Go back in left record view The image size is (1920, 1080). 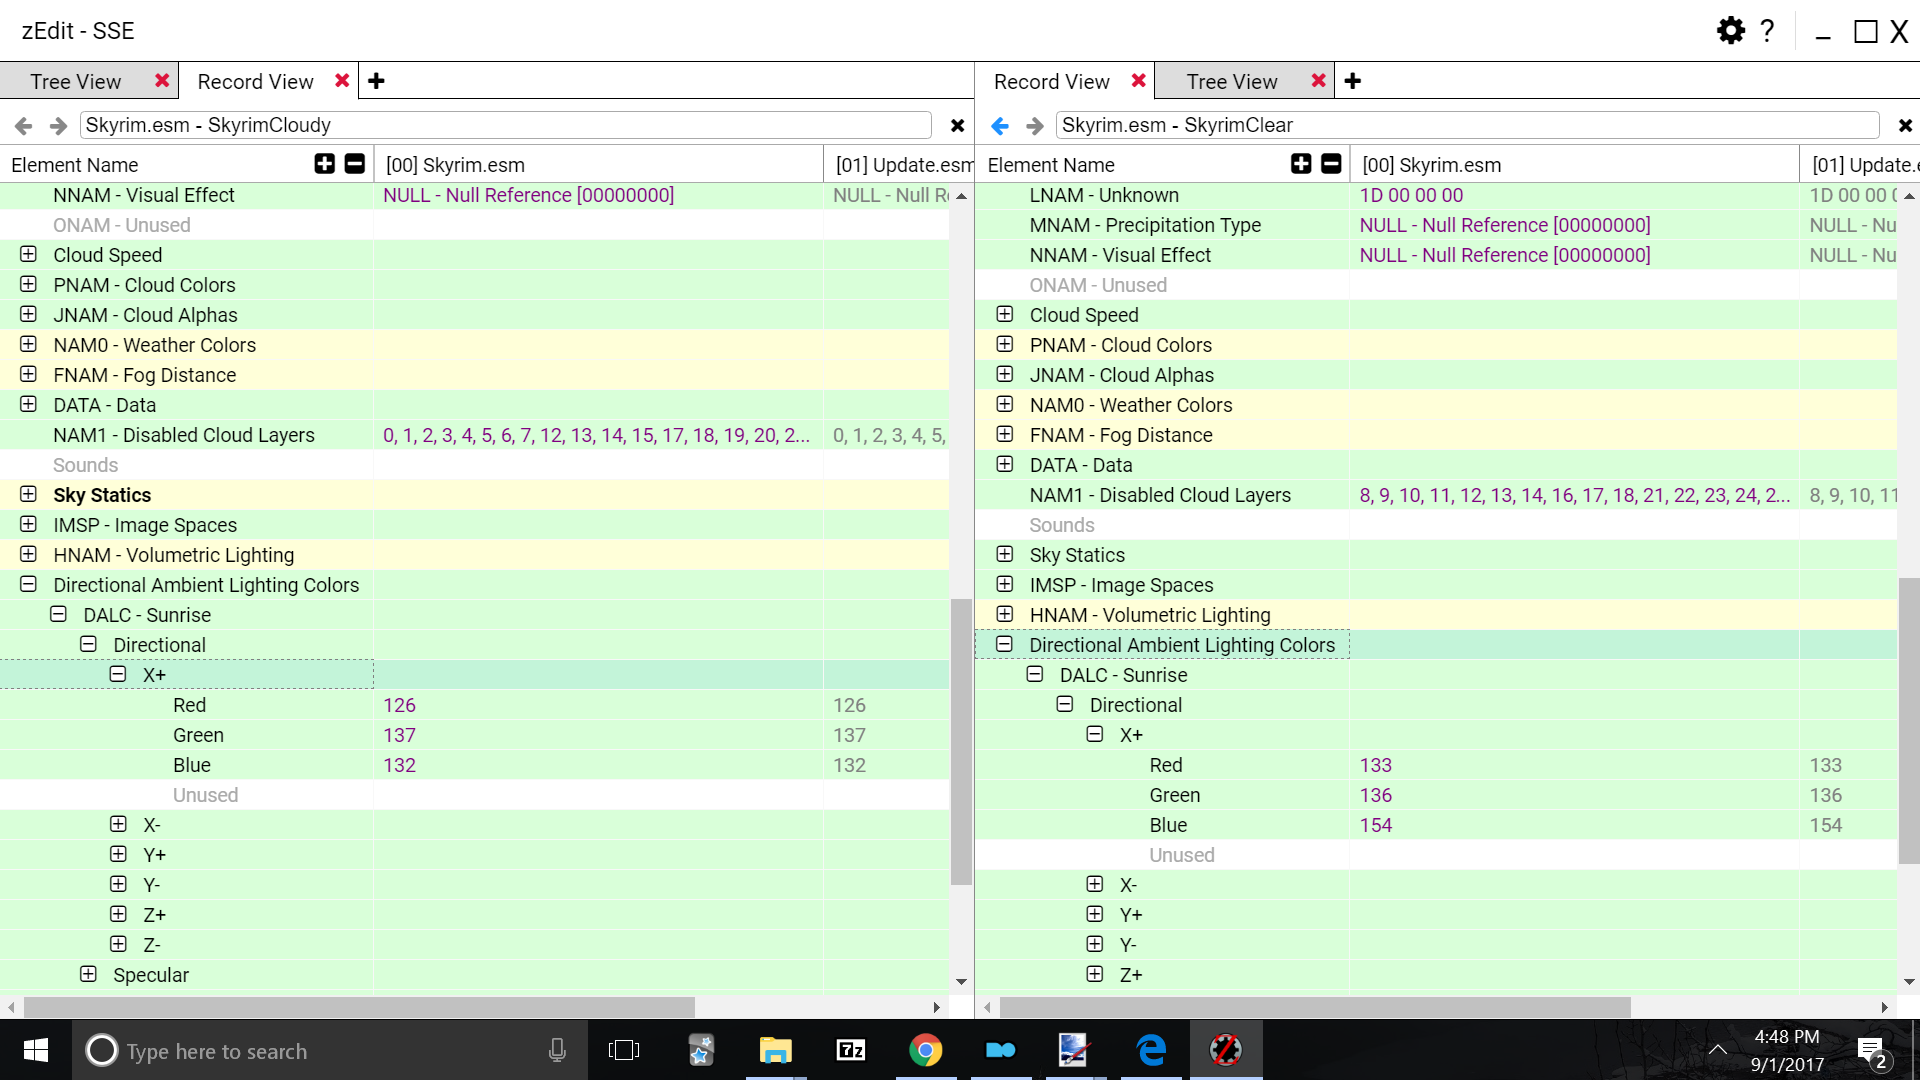tap(24, 125)
